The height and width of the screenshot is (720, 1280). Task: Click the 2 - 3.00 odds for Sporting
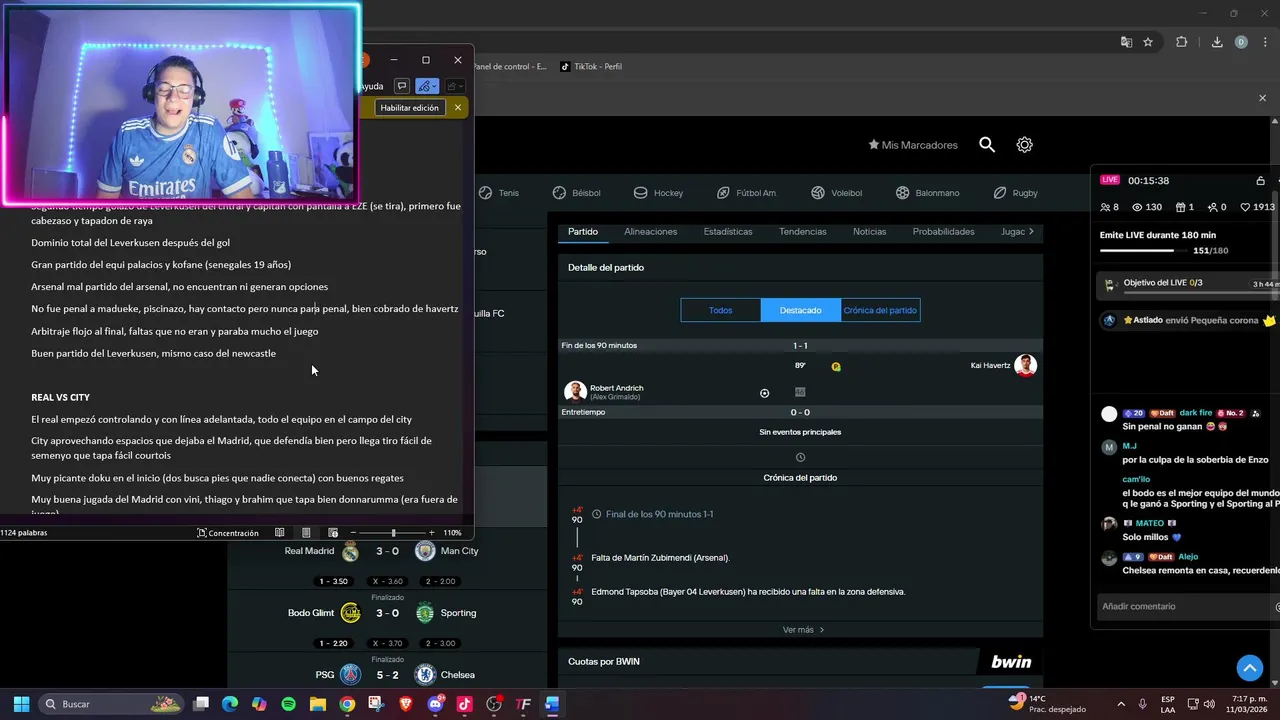[x=441, y=644]
